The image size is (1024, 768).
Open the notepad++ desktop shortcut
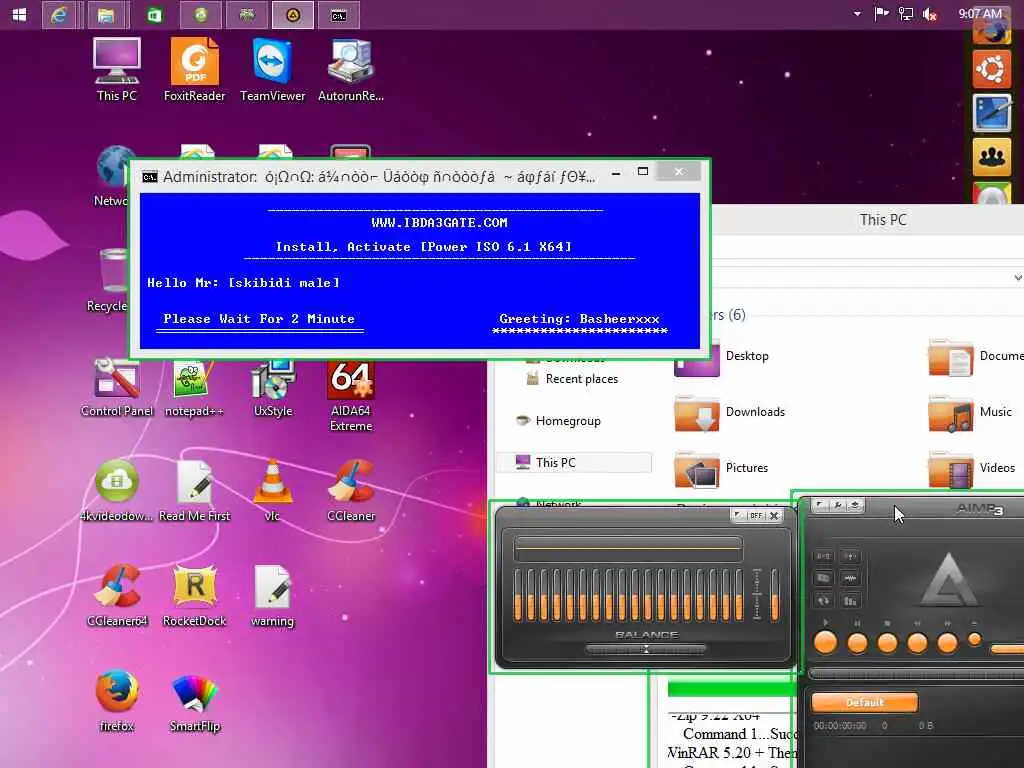tap(195, 388)
